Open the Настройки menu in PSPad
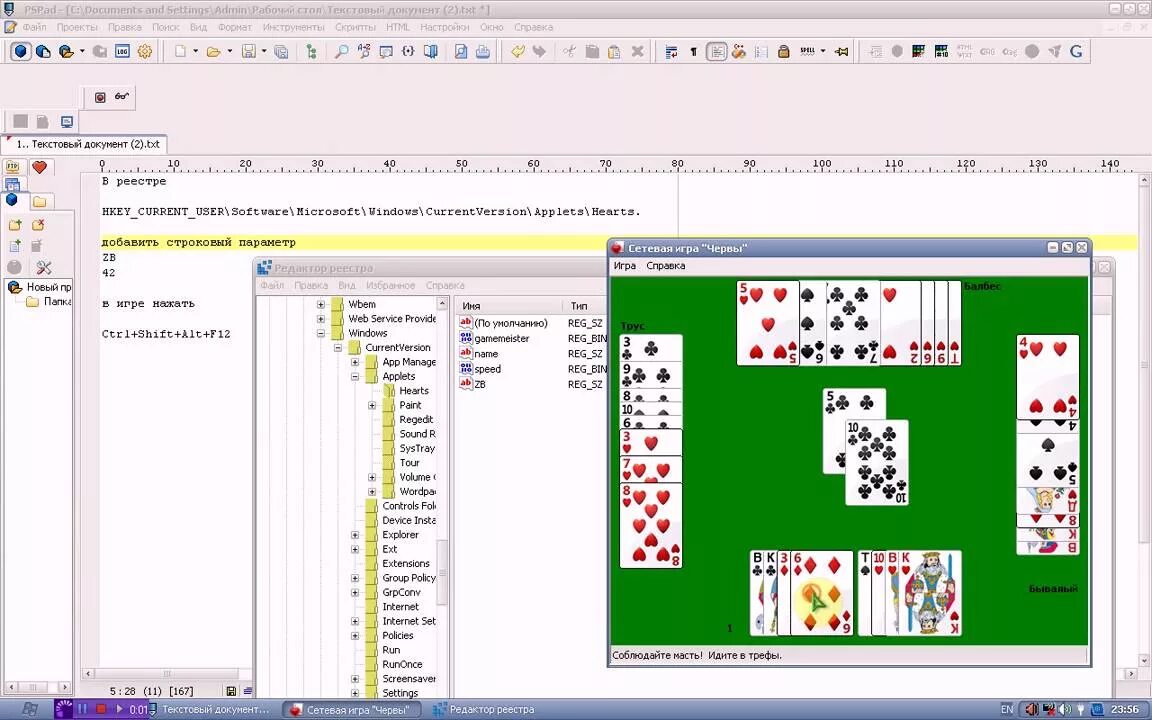The image size is (1152, 720). pyautogui.click(x=444, y=27)
